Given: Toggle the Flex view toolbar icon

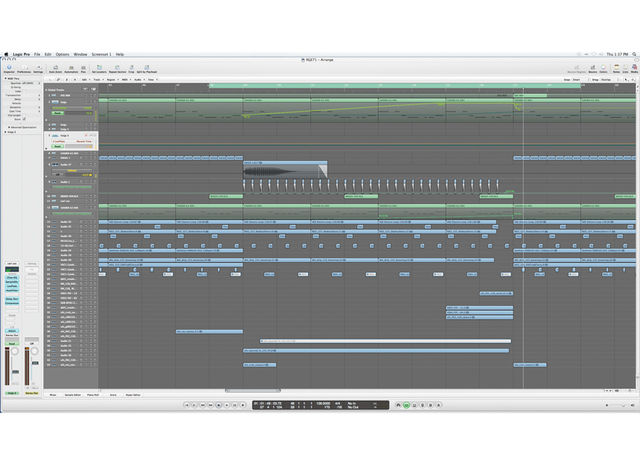Looking at the screenshot, I should pos(83,69).
